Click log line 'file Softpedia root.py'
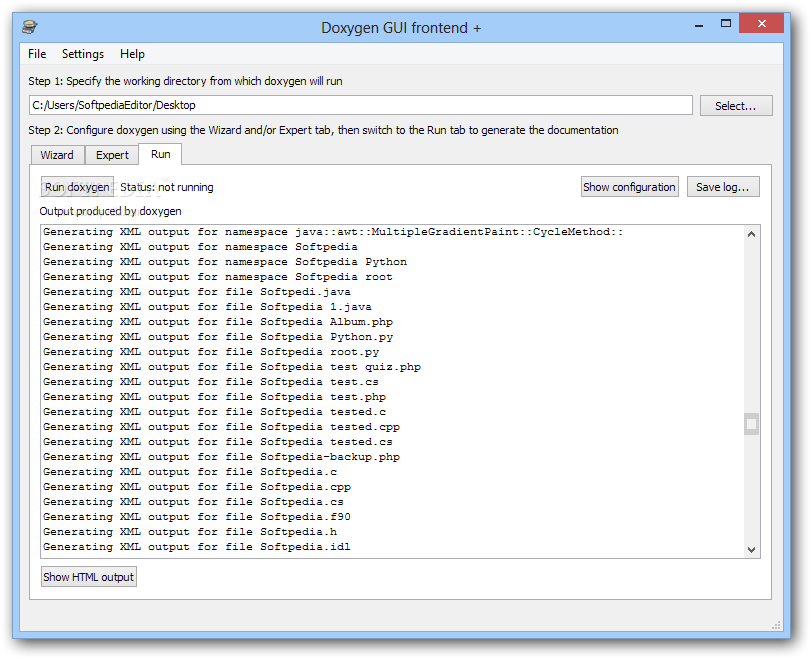Image resolution: width=811 pixels, height=659 pixels. click(211, 352)
